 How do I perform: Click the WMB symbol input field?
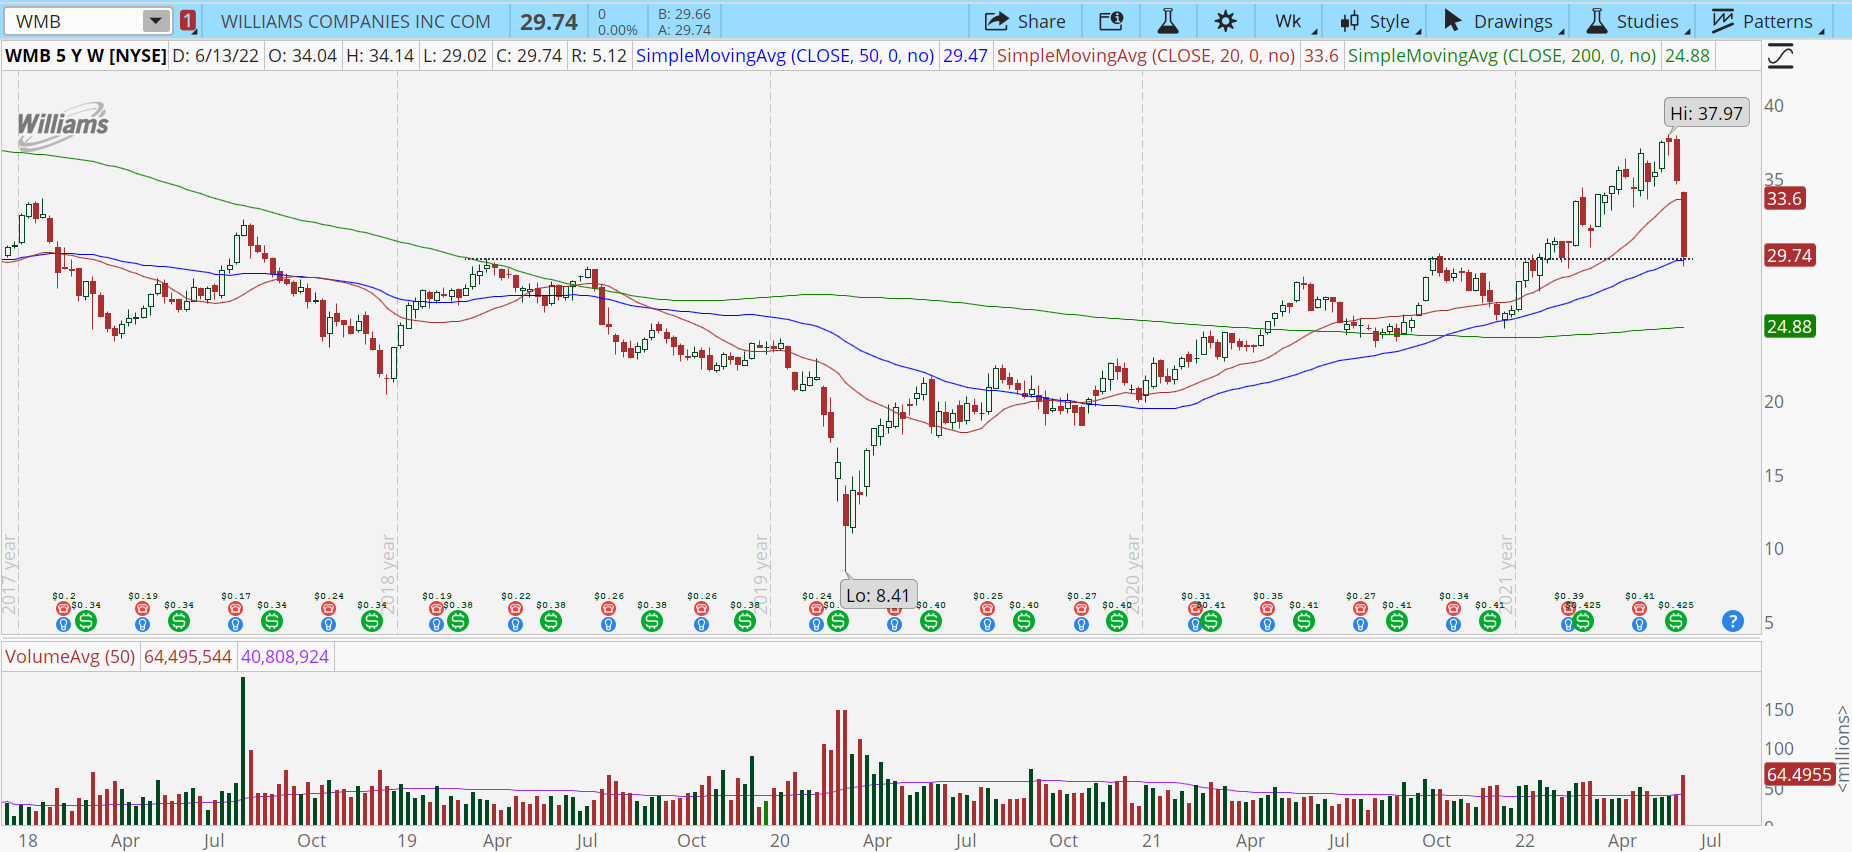pyautogui.click(x=75, y=21)
